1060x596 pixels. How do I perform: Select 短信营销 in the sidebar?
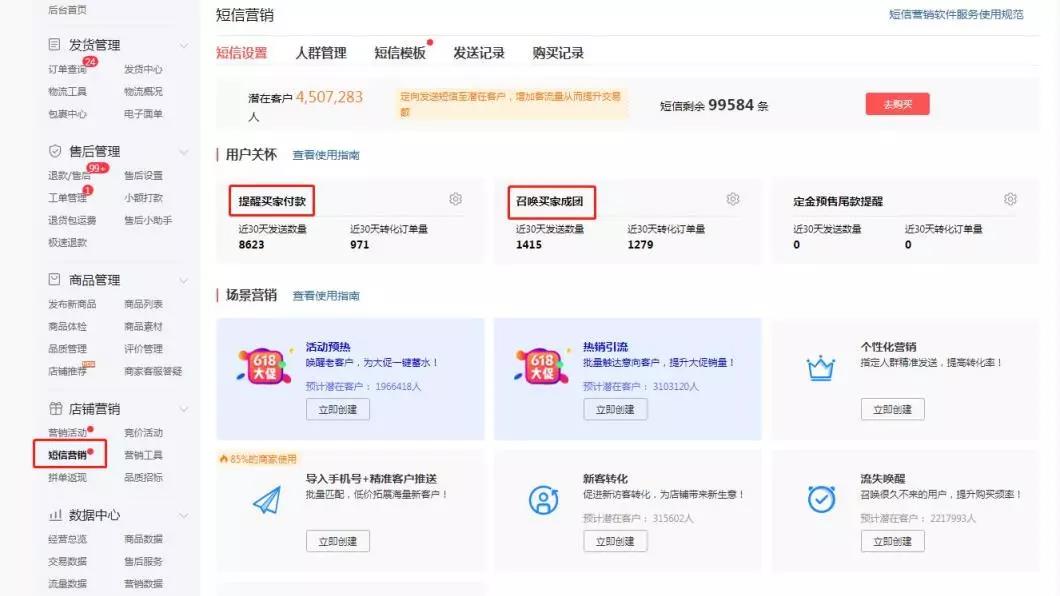point(67,455)
